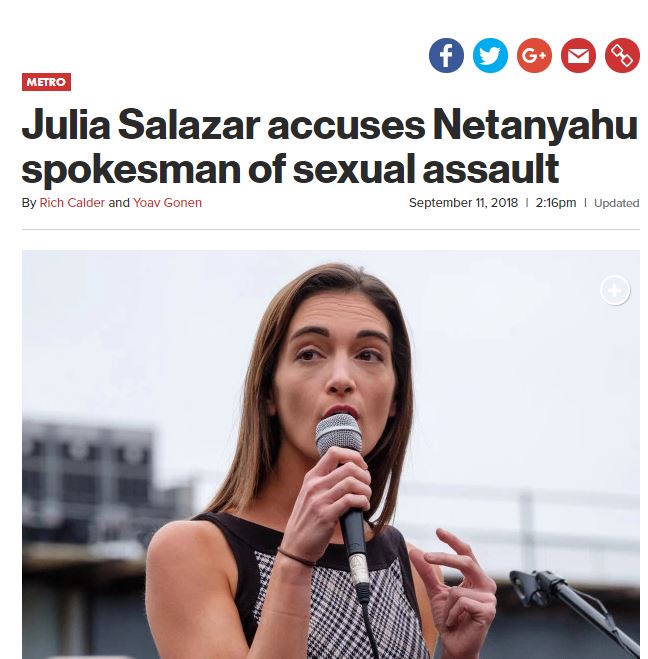Click the Updated label
Viewport: 648px width, 659px height.
(616, 203)
